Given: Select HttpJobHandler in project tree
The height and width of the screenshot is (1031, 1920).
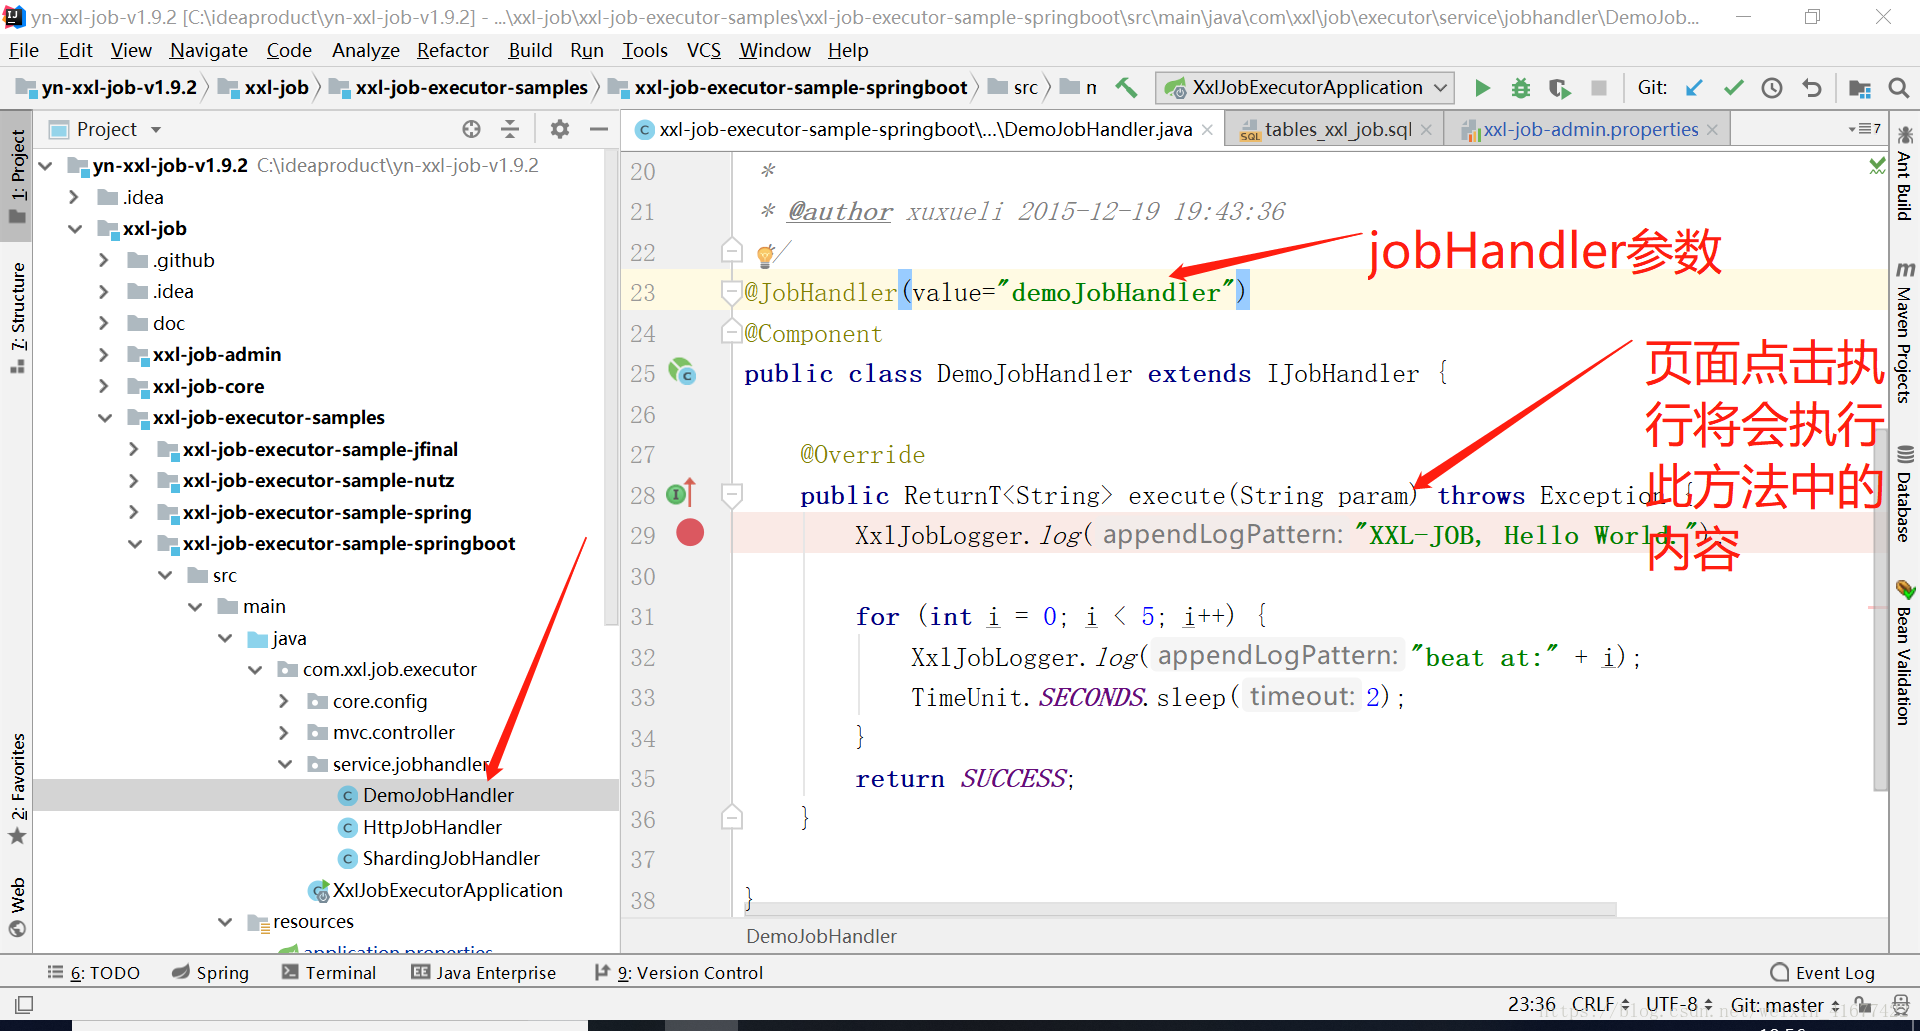Looking at the screenshot, I should 432,827.
